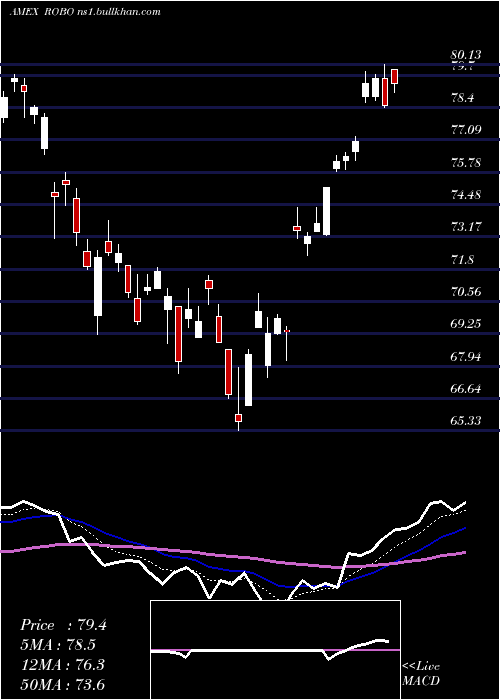Click the latest red candlestick at far right
The width and height of the screenshot is (500, 700).
pos(395,76)
